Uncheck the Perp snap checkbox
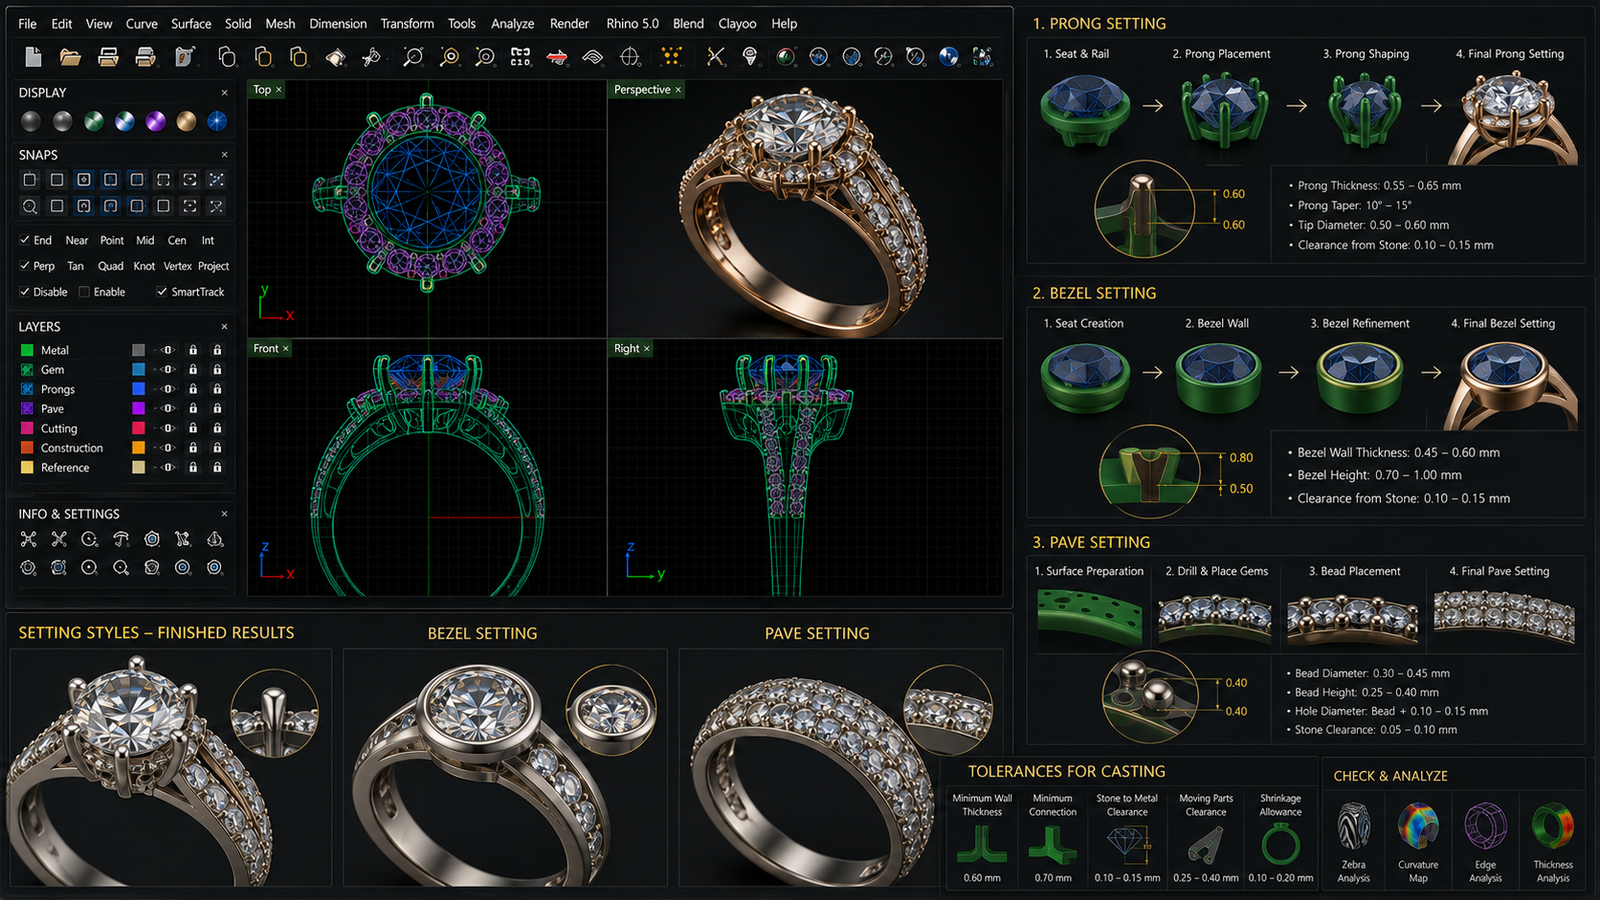This screenshot has height=900, width=1600. 24,266
